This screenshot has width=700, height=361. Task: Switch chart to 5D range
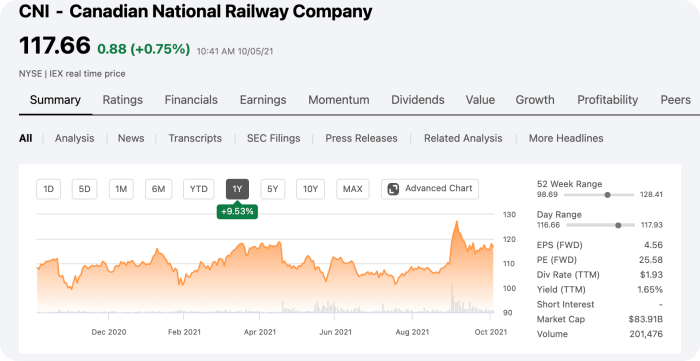click(84, 189)
